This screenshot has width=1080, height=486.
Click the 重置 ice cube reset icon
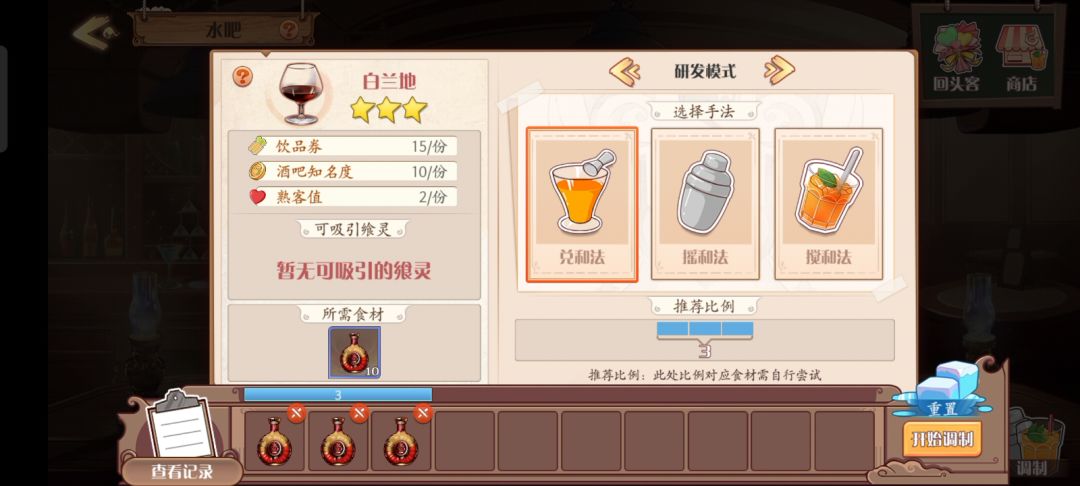[942, 390]
